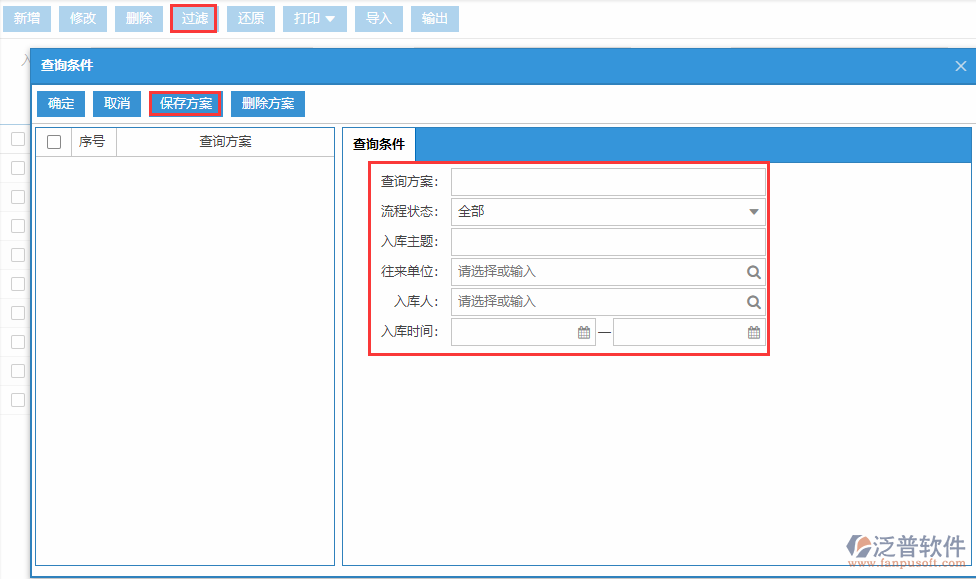Open the 过滤 filter dialog
976x579 pixels.
[193, 18]
